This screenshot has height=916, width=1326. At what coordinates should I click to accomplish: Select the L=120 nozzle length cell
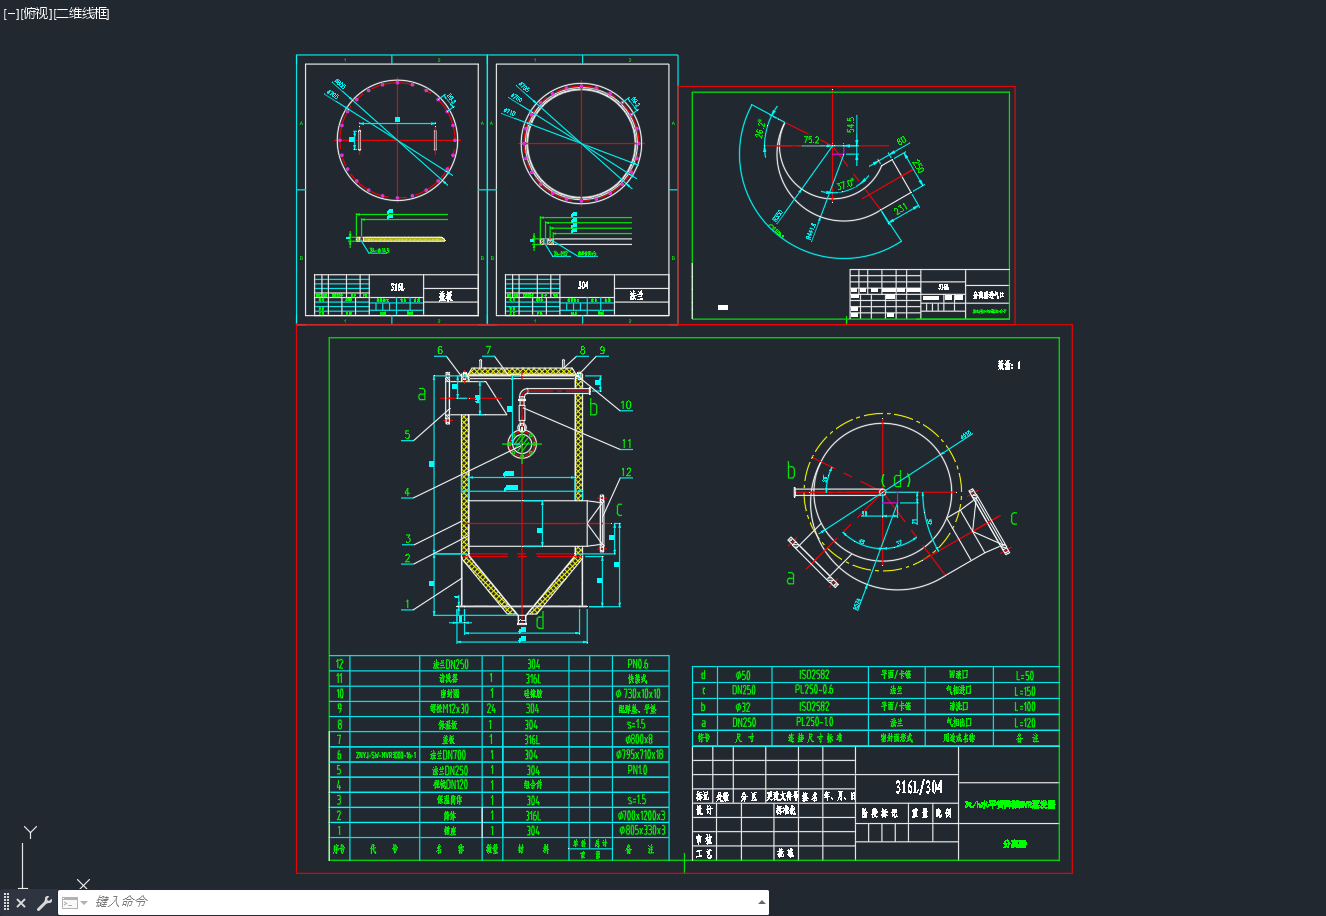coord(1024,723)
